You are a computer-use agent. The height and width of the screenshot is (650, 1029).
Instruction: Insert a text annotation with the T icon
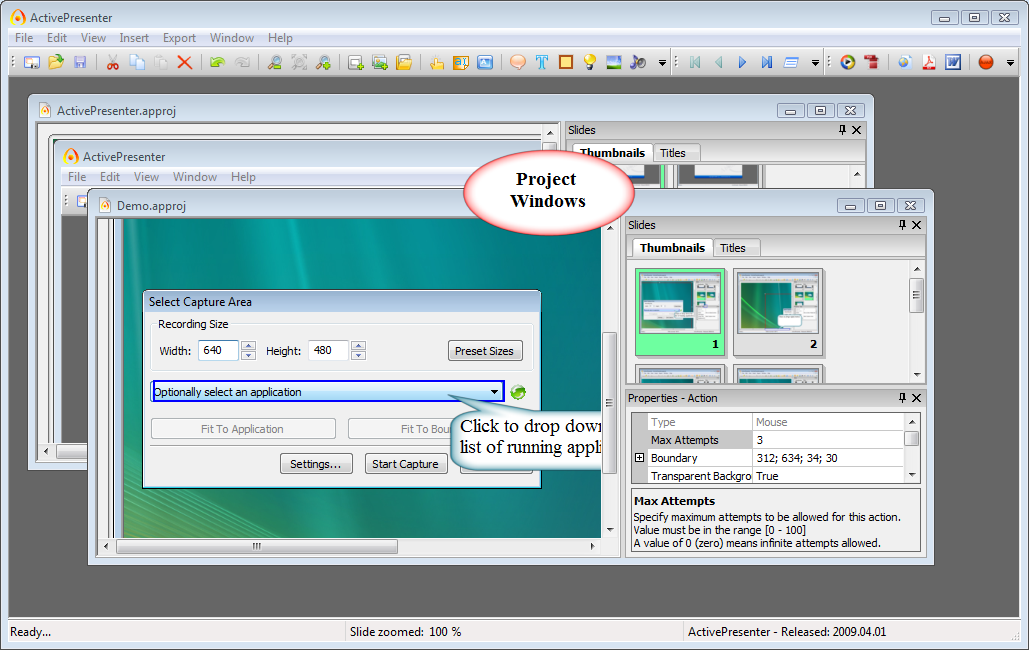coord(541,62)
